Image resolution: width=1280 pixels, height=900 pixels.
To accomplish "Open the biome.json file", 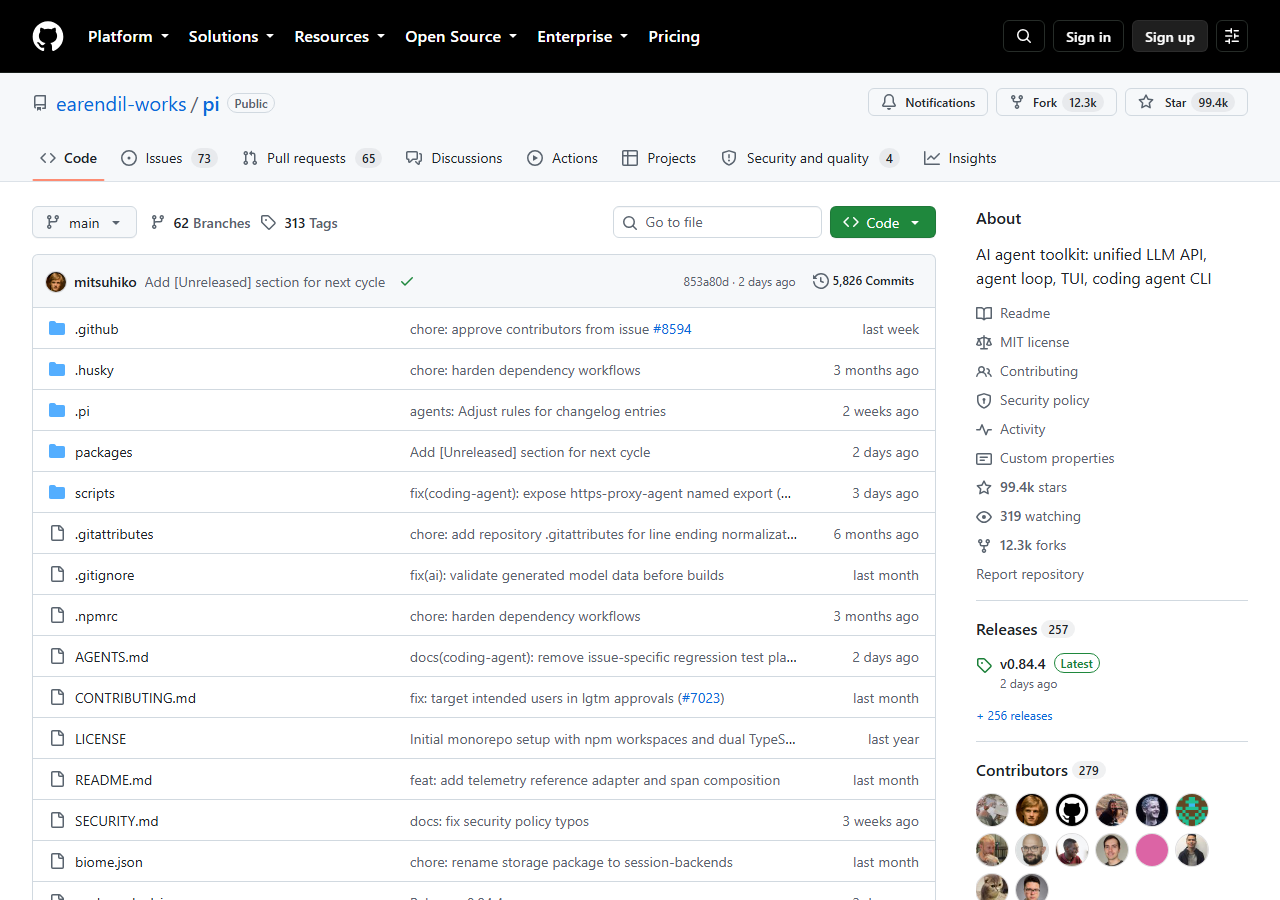I will point(109,862).
